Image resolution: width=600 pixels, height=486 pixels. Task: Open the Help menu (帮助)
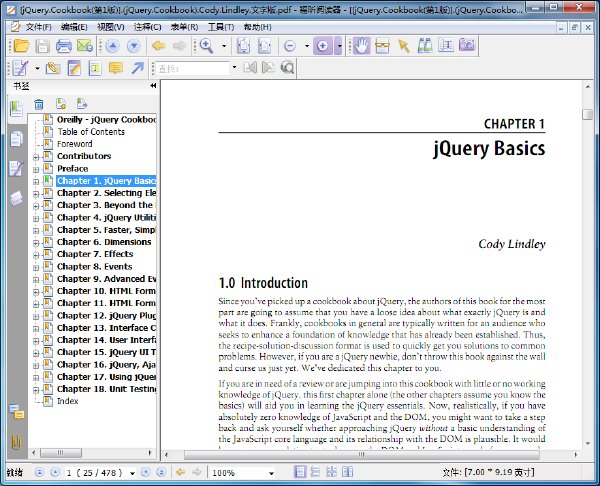[x=258, y=27]
